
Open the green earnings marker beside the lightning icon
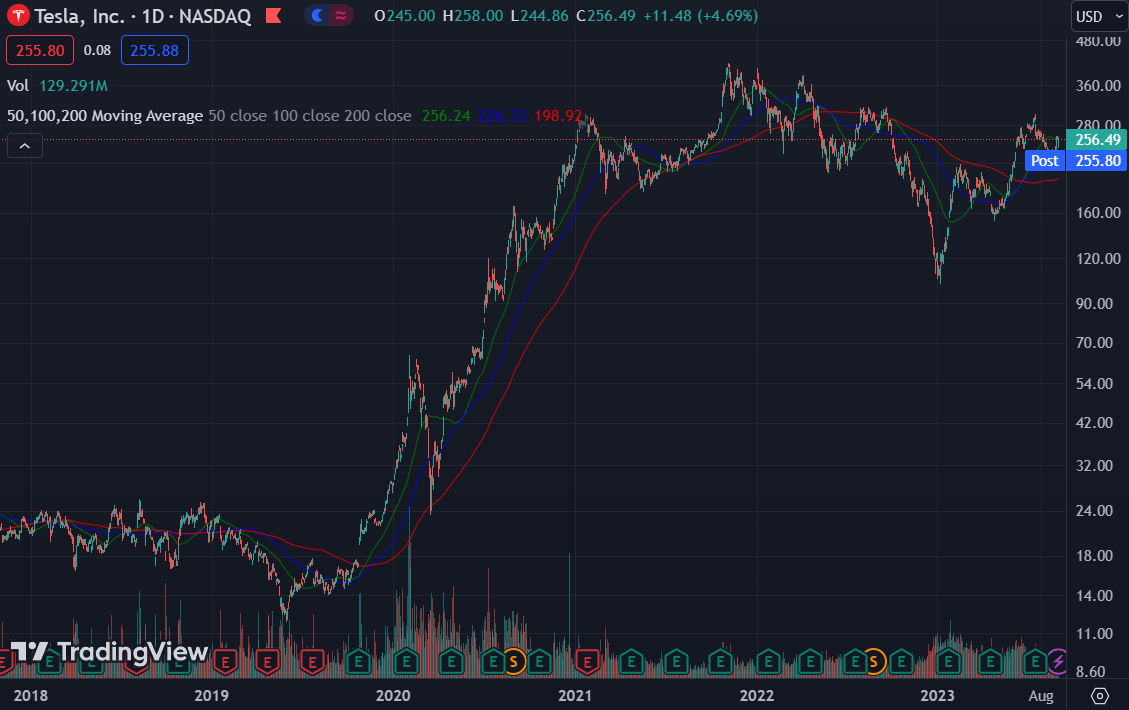(x=1035, y=661)
